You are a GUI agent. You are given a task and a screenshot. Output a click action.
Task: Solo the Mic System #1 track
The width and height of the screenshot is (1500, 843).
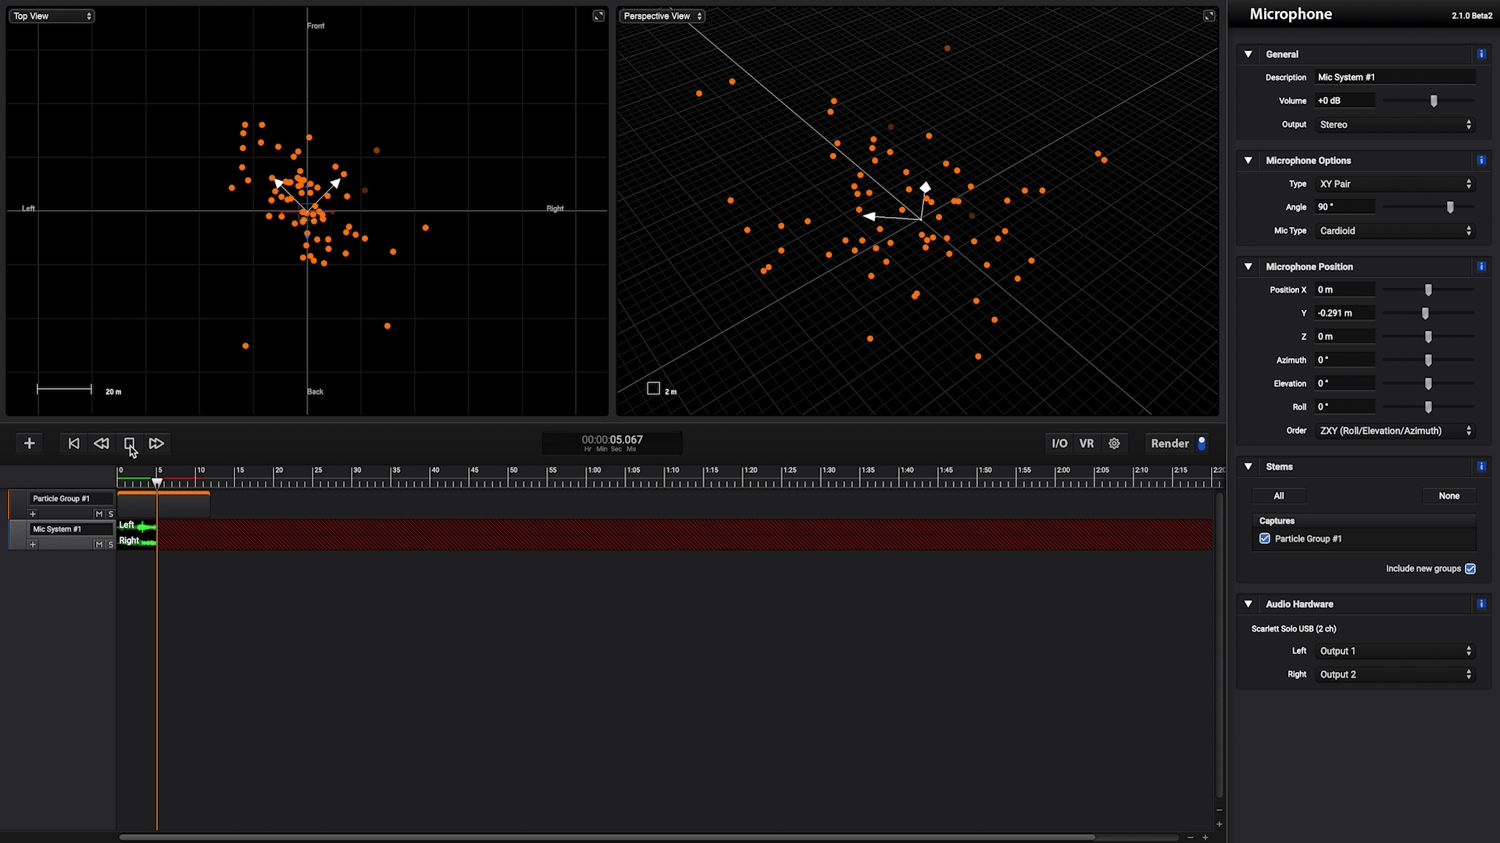click(110, 544)
